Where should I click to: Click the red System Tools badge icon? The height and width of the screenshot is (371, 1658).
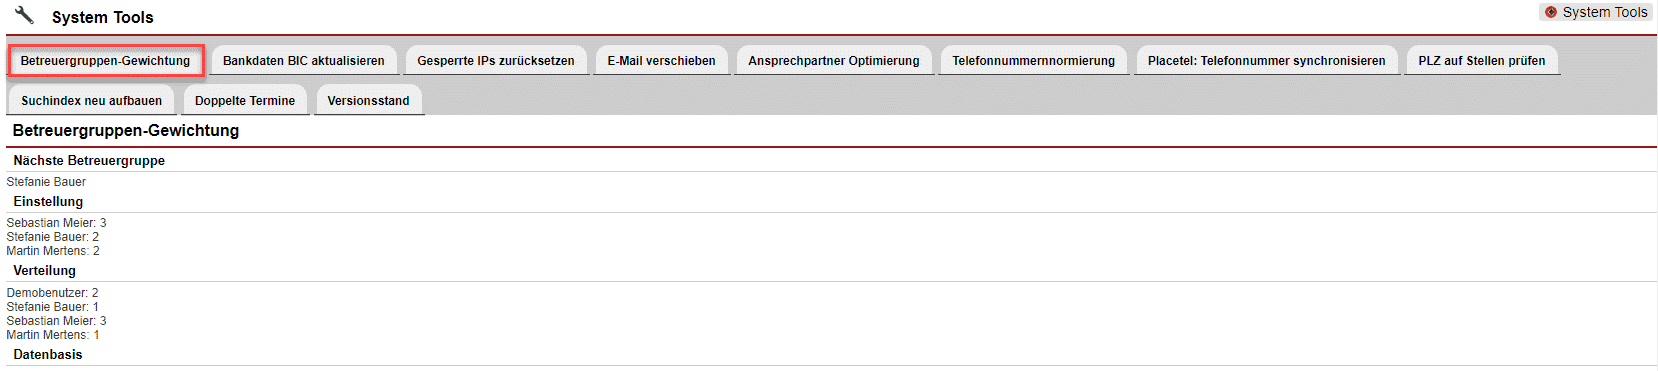(x=1551, y=12)
